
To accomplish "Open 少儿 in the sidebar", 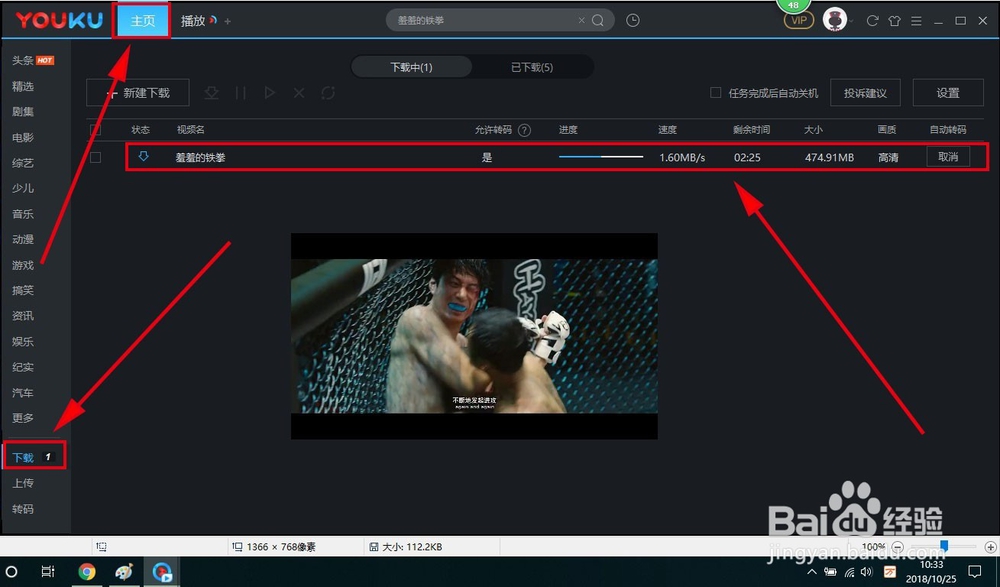I will coord(23,188).
